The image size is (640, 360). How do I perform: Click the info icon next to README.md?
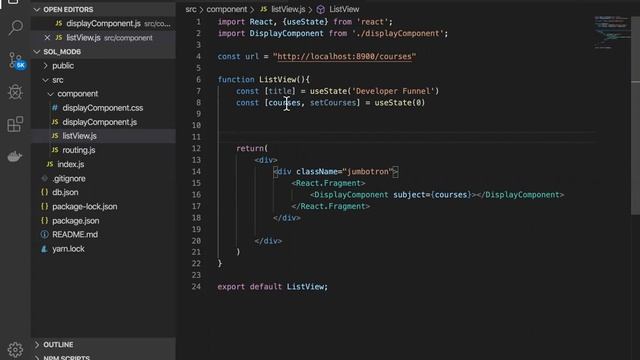click(x=44, y=235)
